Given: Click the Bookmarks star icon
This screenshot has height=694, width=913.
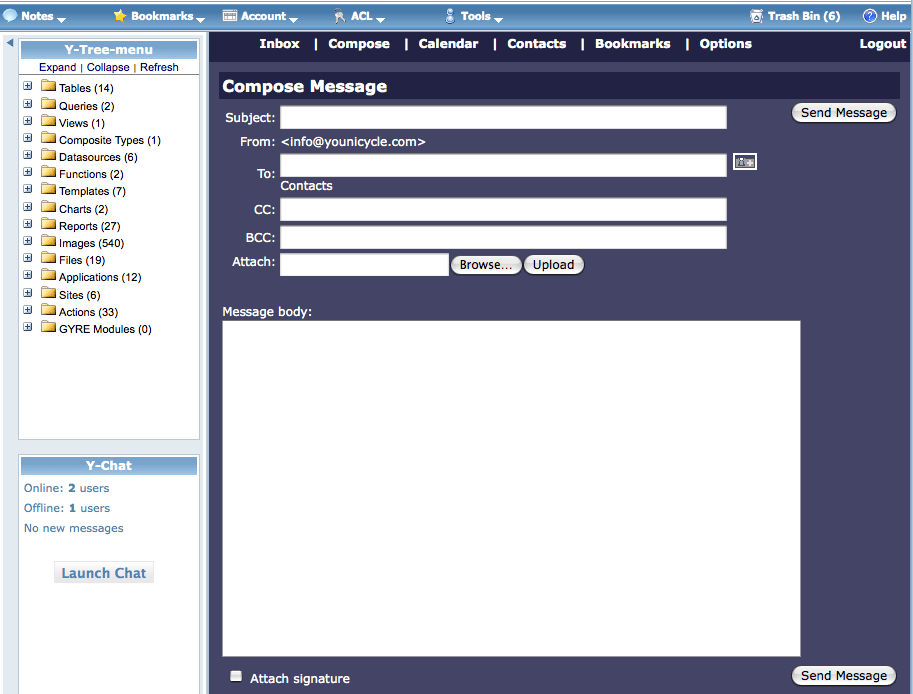Looking at the screenshot, I should pos(120,16).
